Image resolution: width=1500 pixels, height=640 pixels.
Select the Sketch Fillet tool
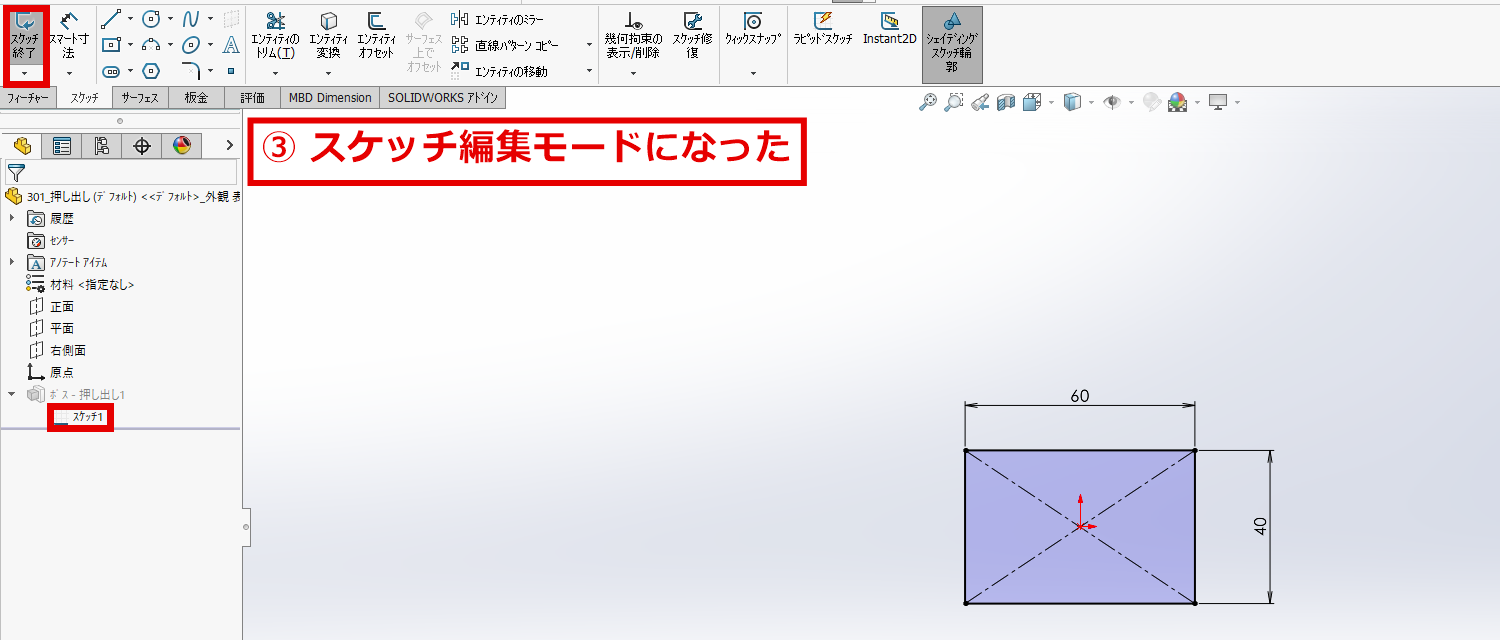[x=191, y=70]
